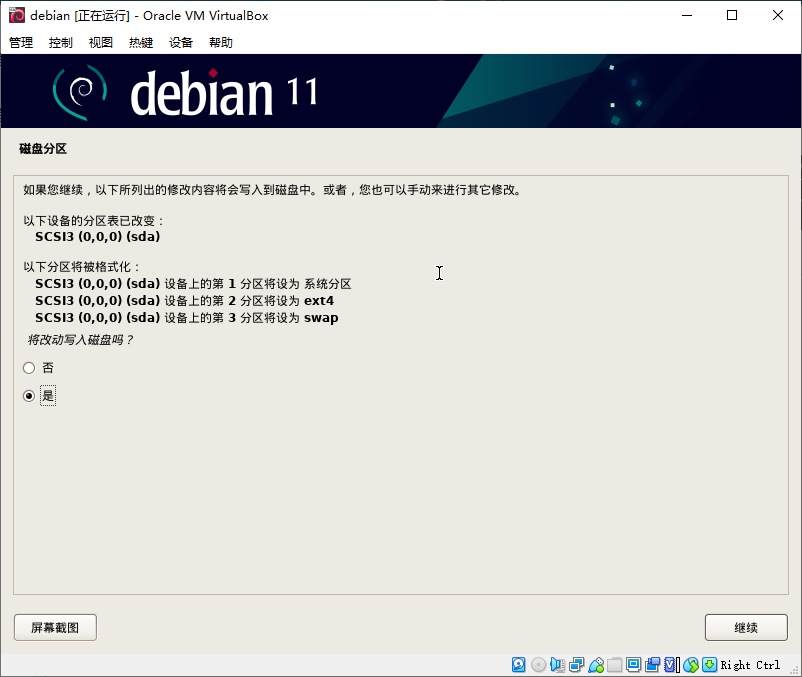Click the 磁盘分区 heading
Screen dimensions: 802x677
click(43, 149)
